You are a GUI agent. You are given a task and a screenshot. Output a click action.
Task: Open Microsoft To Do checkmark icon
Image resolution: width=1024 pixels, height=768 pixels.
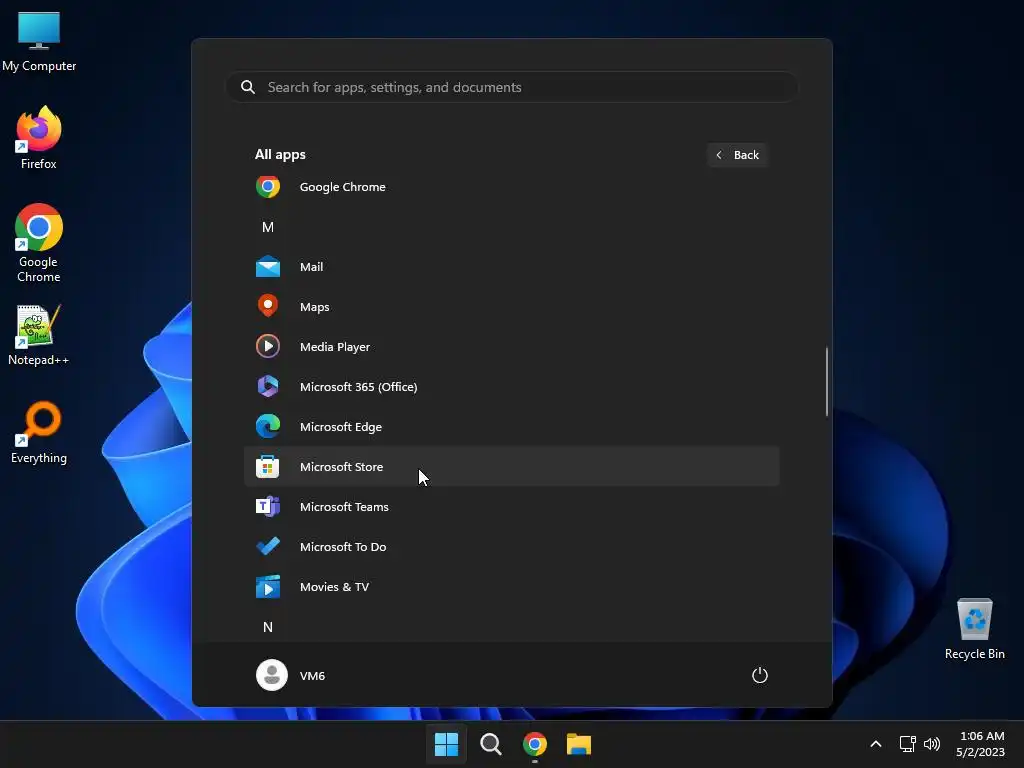coord(268,547)
